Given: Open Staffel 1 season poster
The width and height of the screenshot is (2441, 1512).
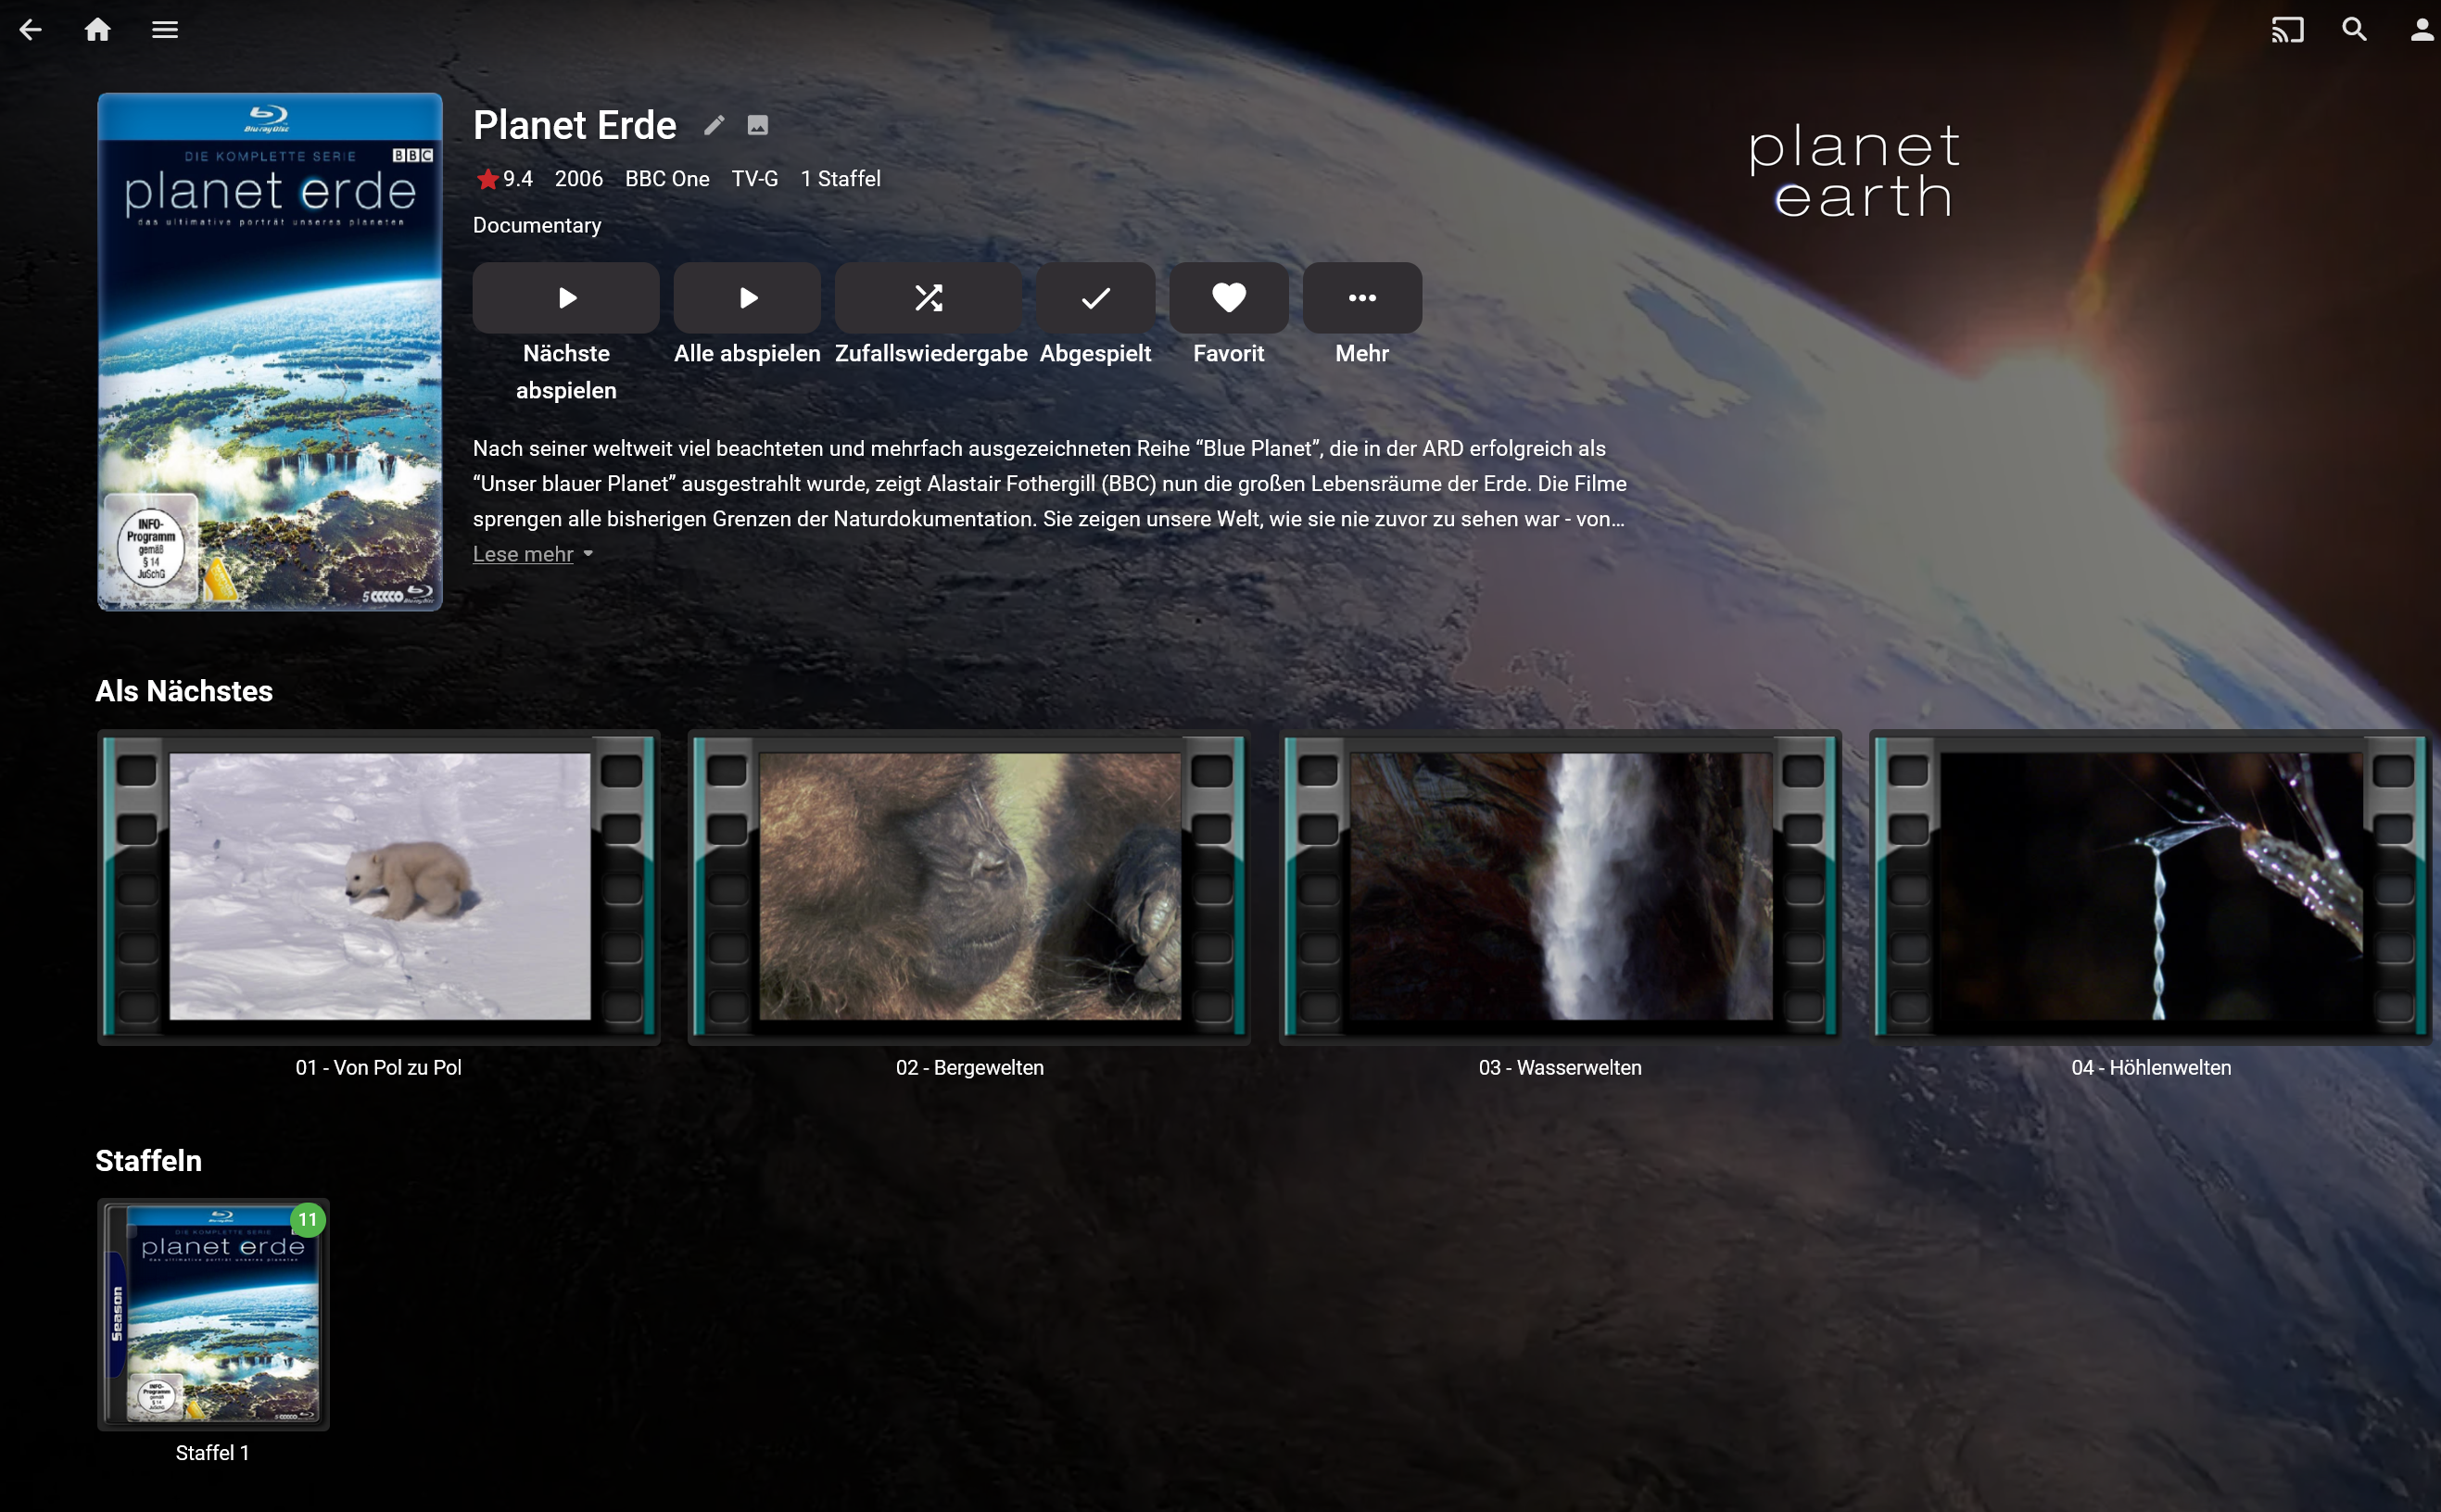Looking at the screenshot, I should pyautogui.click(x=213, y=1313).
